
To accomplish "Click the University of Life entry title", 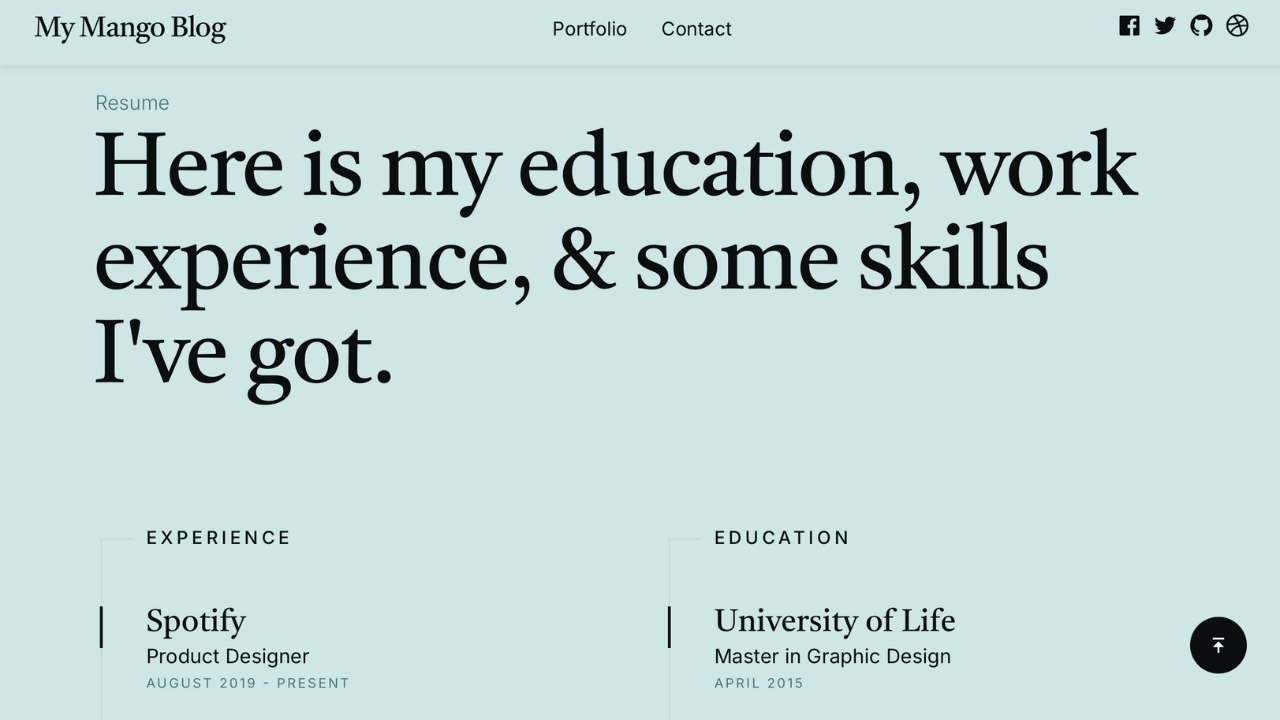I will [x=835, y=621].
